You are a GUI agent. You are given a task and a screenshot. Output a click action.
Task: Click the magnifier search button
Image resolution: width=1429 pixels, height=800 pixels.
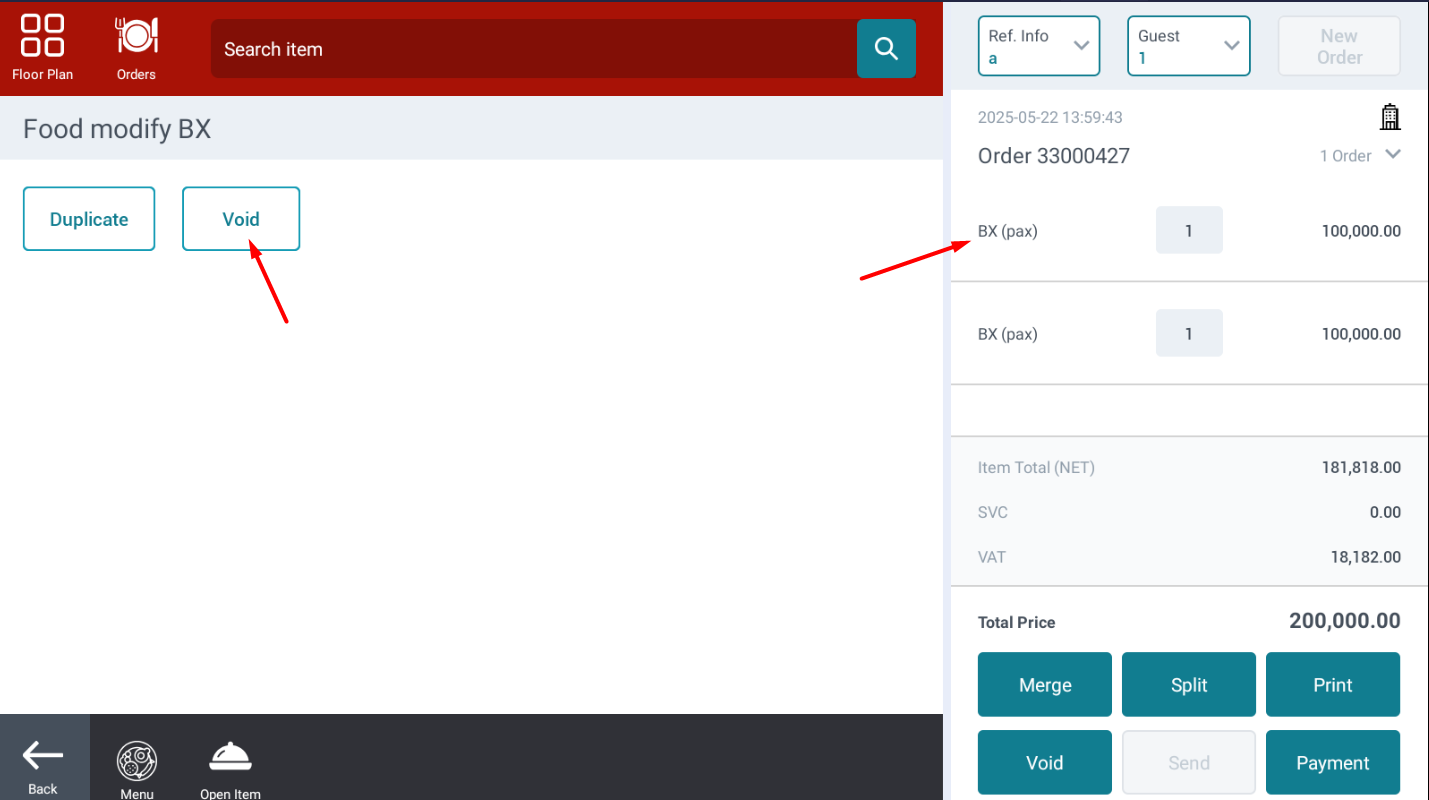[x=886, y=48]
